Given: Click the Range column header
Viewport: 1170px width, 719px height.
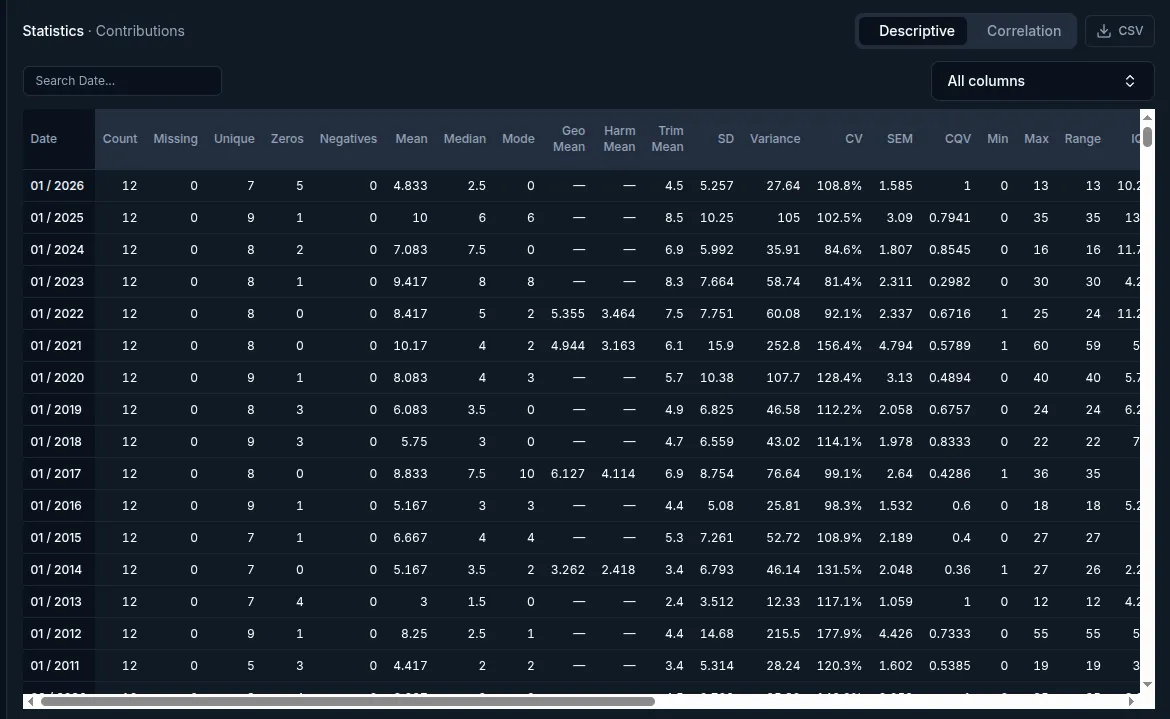Looking at the screenshot, I should click(x=1083, y=139).
